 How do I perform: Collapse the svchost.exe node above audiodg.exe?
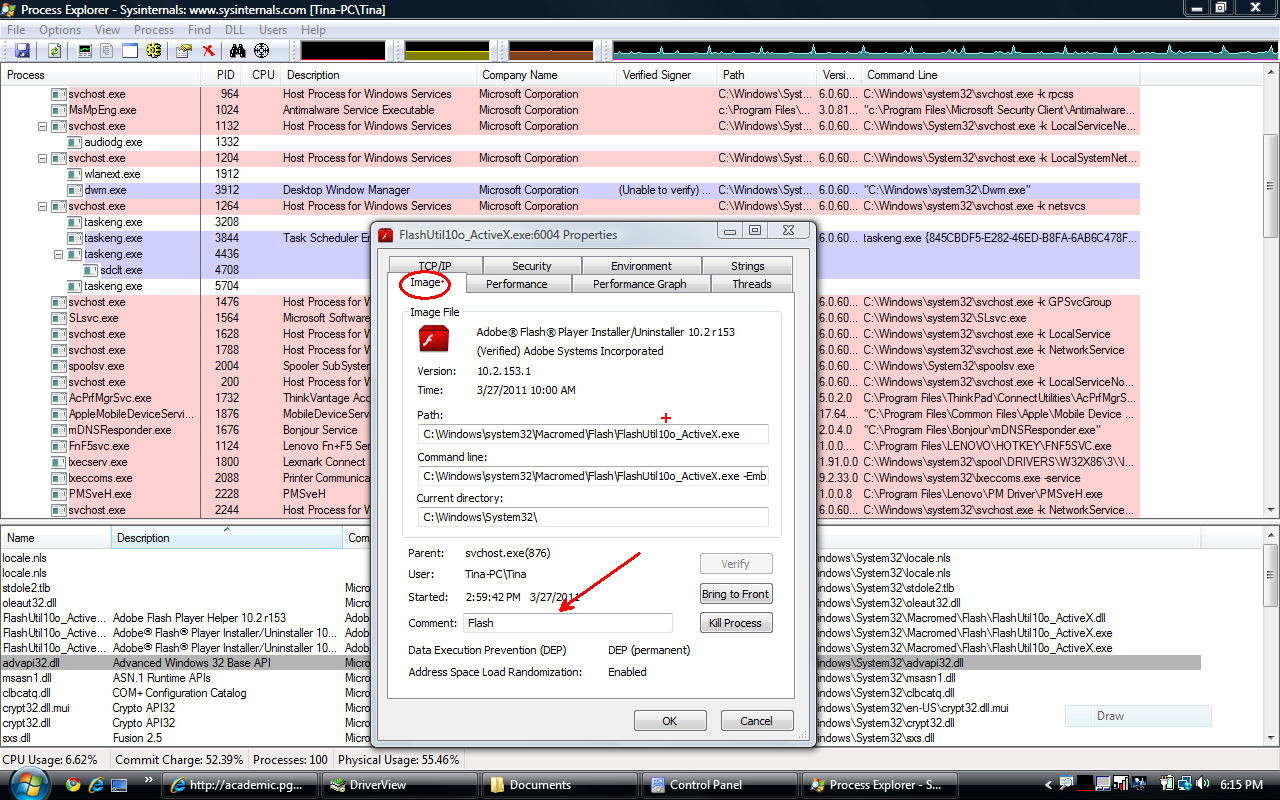[x=42, y=126]
